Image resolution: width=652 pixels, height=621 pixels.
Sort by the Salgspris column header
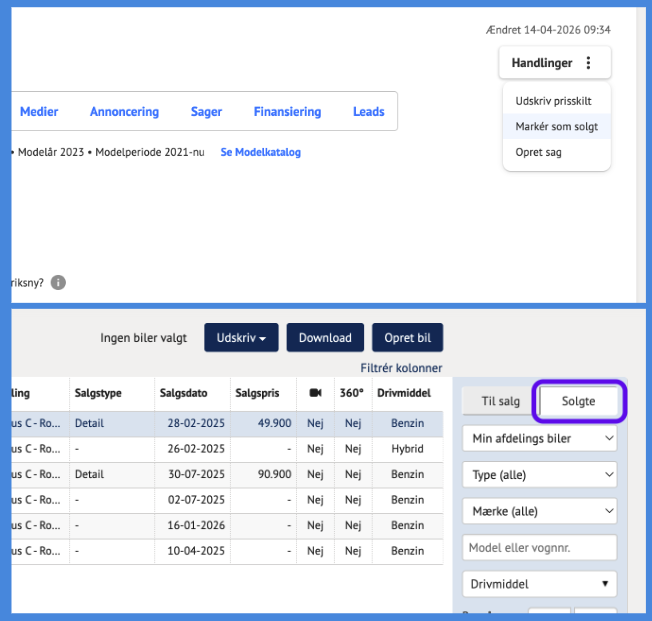257,393
